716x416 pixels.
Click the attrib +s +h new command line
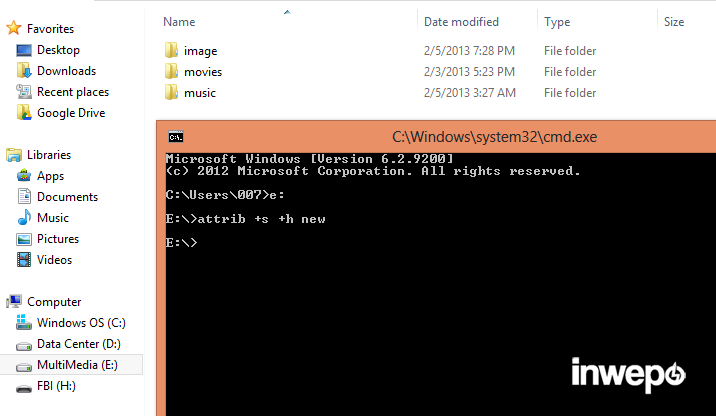[x=246, y=219]
